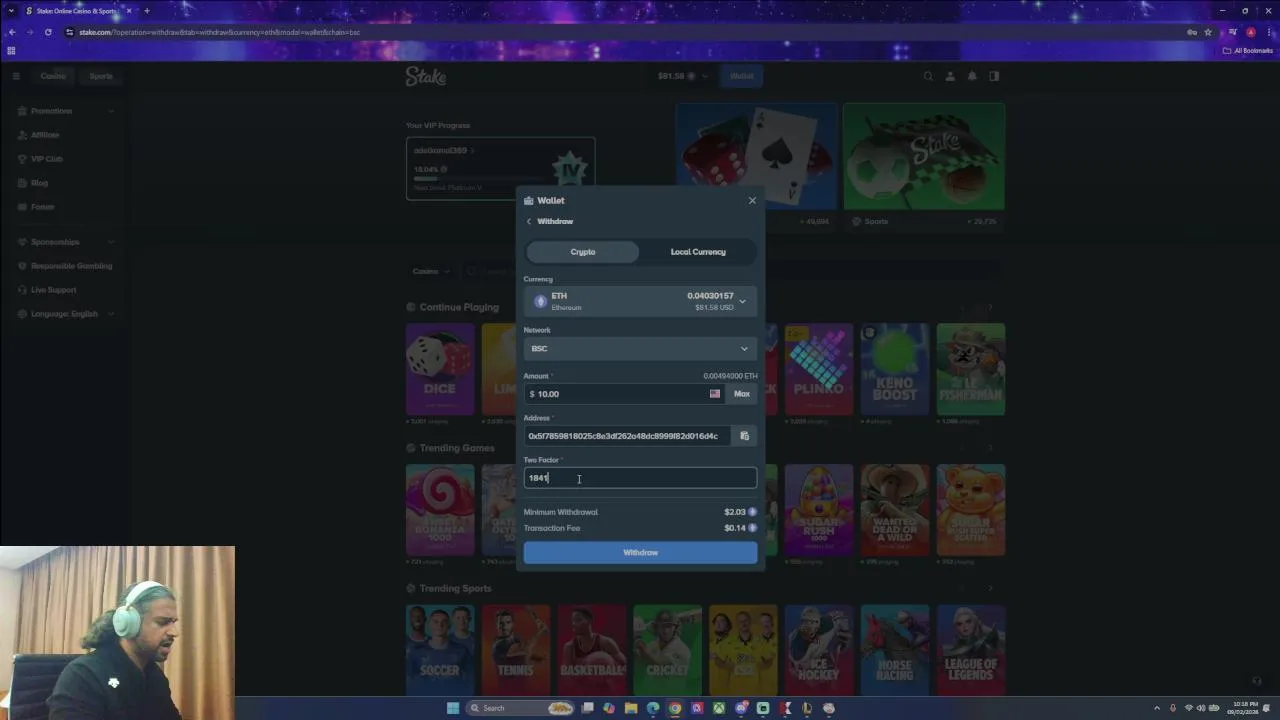1280x720 pixels.
Task: Go to VIP Club page
Action: click(47, 159)
